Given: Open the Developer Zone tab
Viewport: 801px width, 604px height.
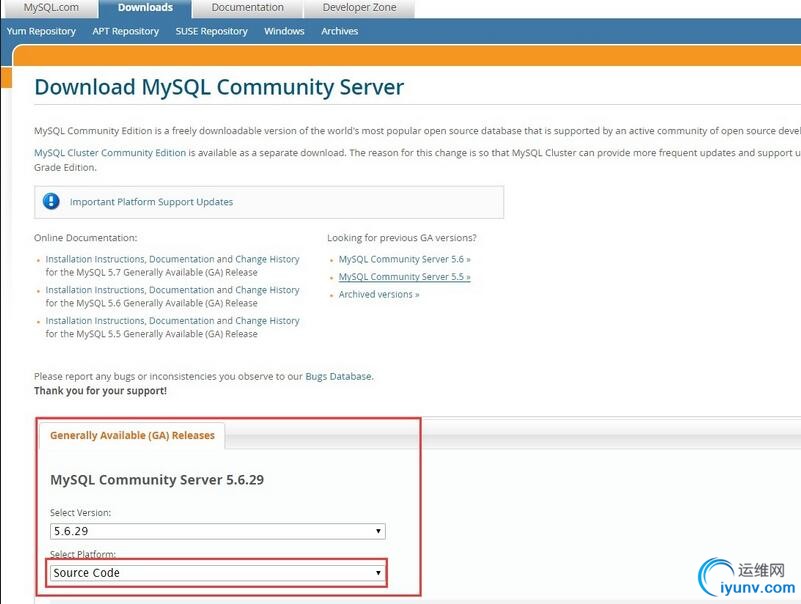Looking at the screenshot, I should point(359,8).
